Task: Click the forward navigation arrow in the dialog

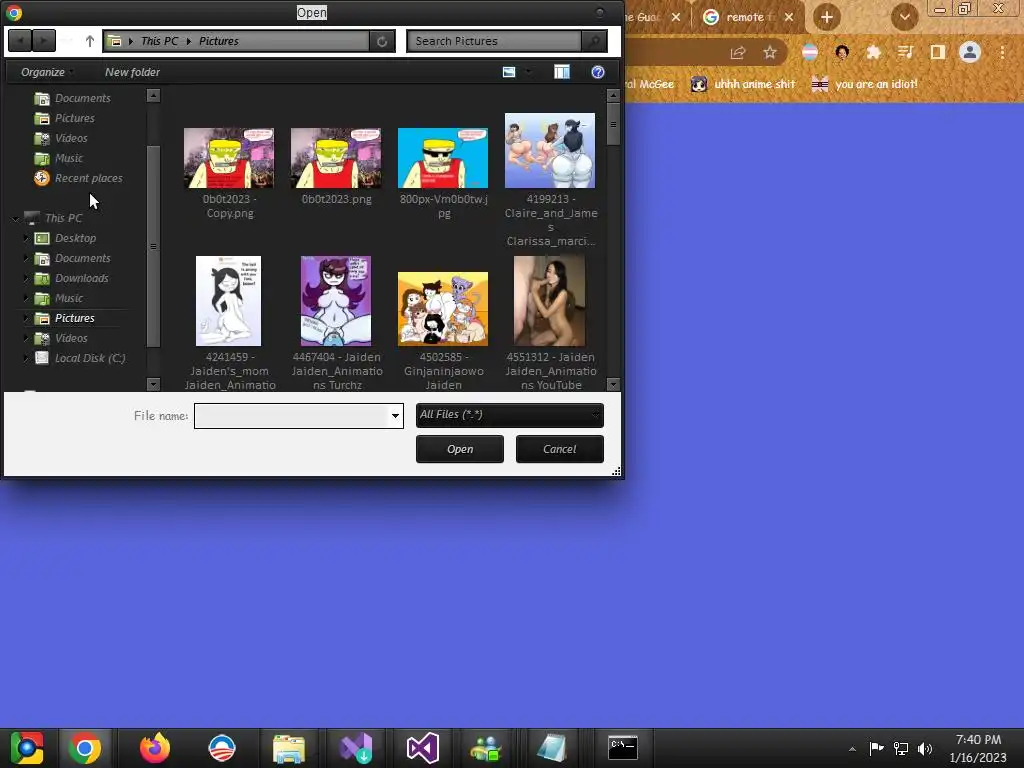Action: [x=44, y=41]
